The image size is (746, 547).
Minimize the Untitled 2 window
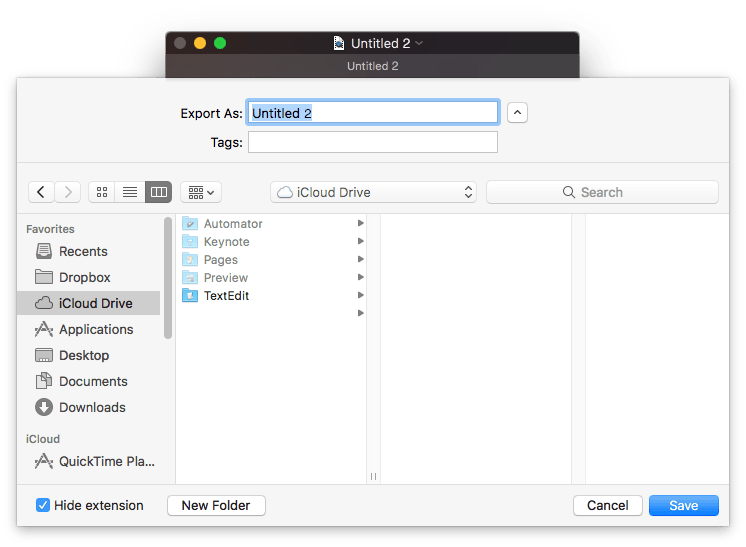tap(200, 43)
